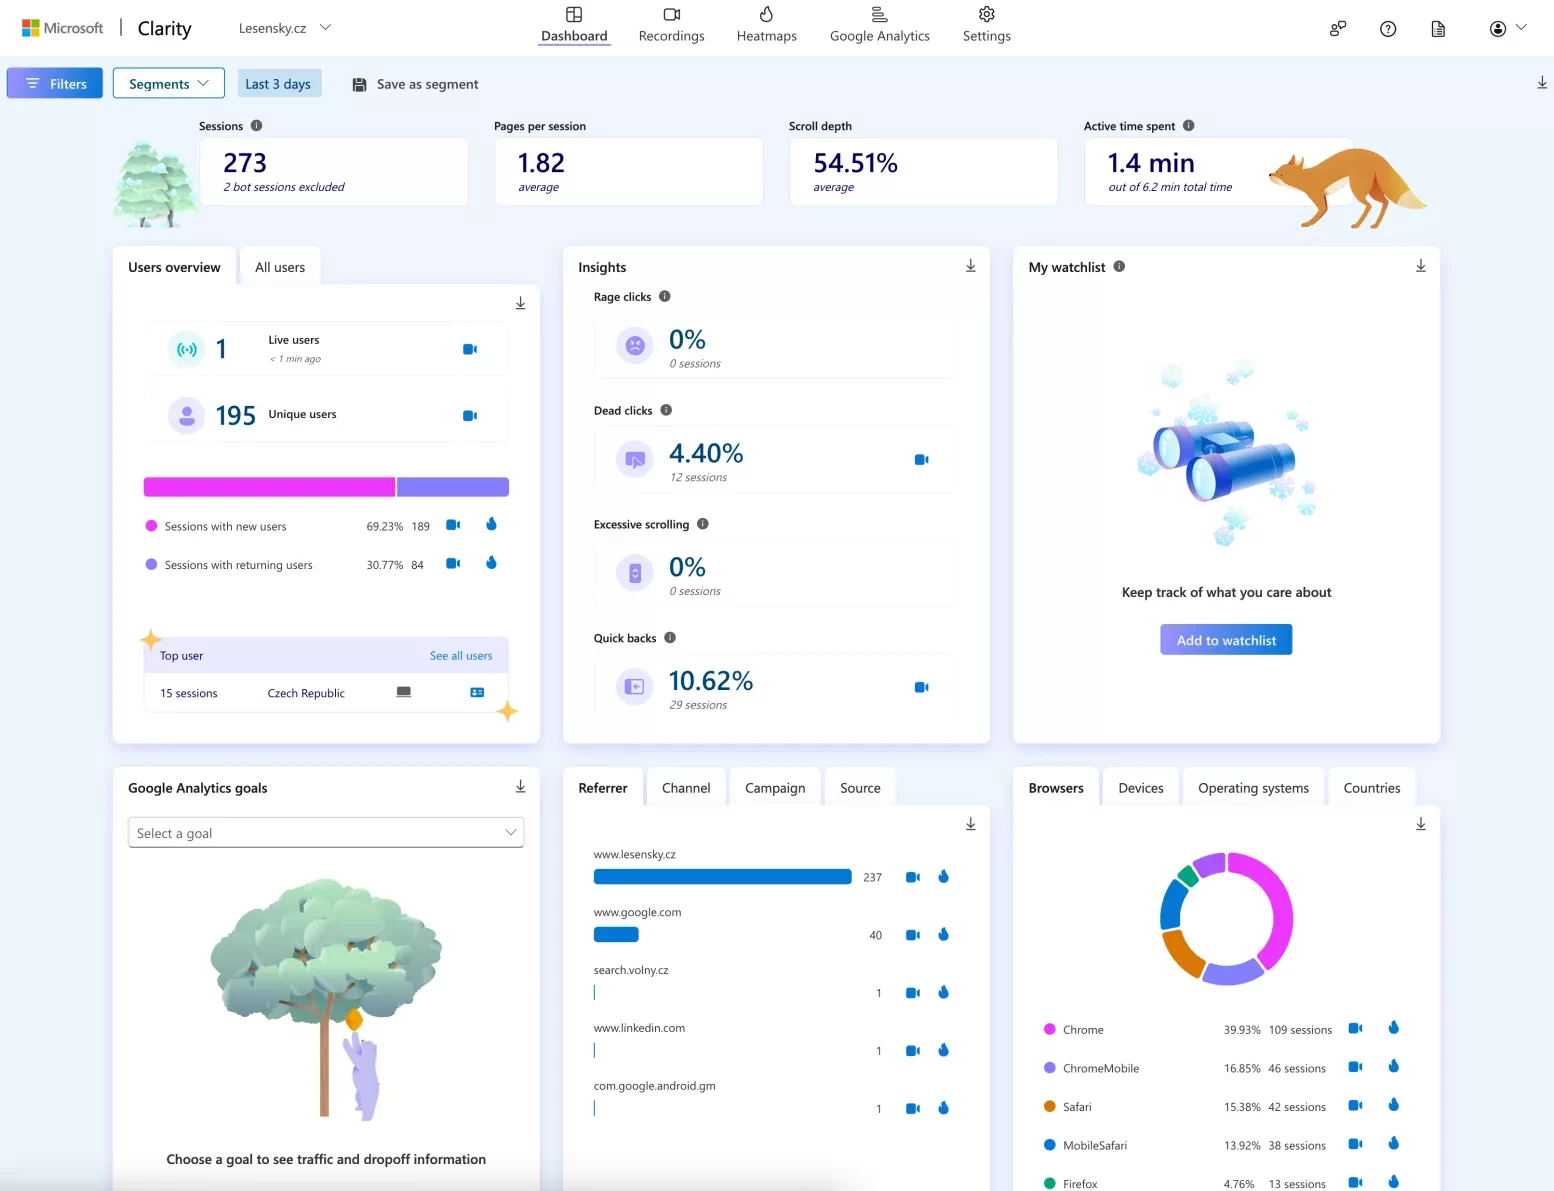1554x1191 pixels.
Task: Click the com.google.android.gm referrer label
Action: coord(654,1086)
